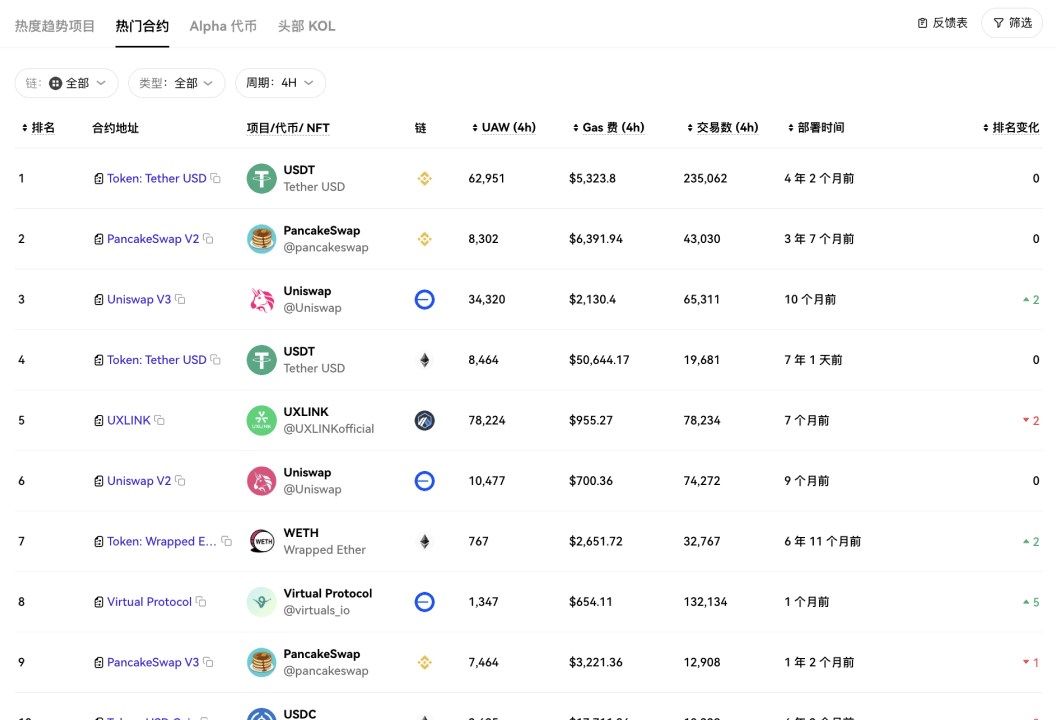Open the 反馈表 feedback form link
This screenshot has height=720, width=1056.
942,23
